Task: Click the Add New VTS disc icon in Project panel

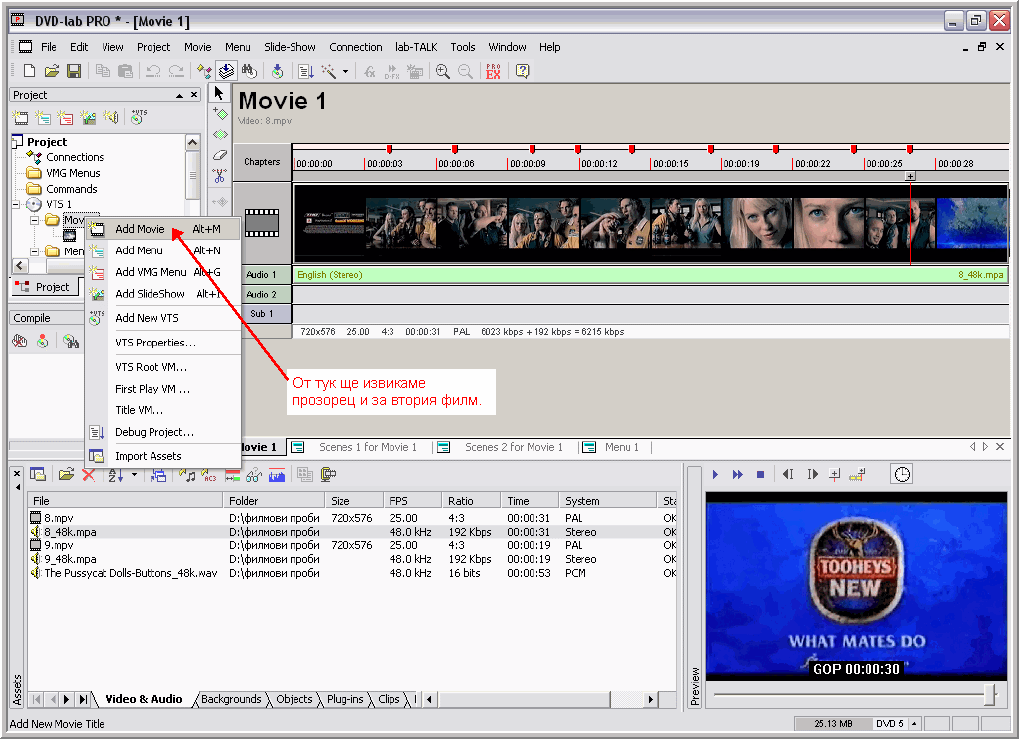Action: tap(138, 116)
